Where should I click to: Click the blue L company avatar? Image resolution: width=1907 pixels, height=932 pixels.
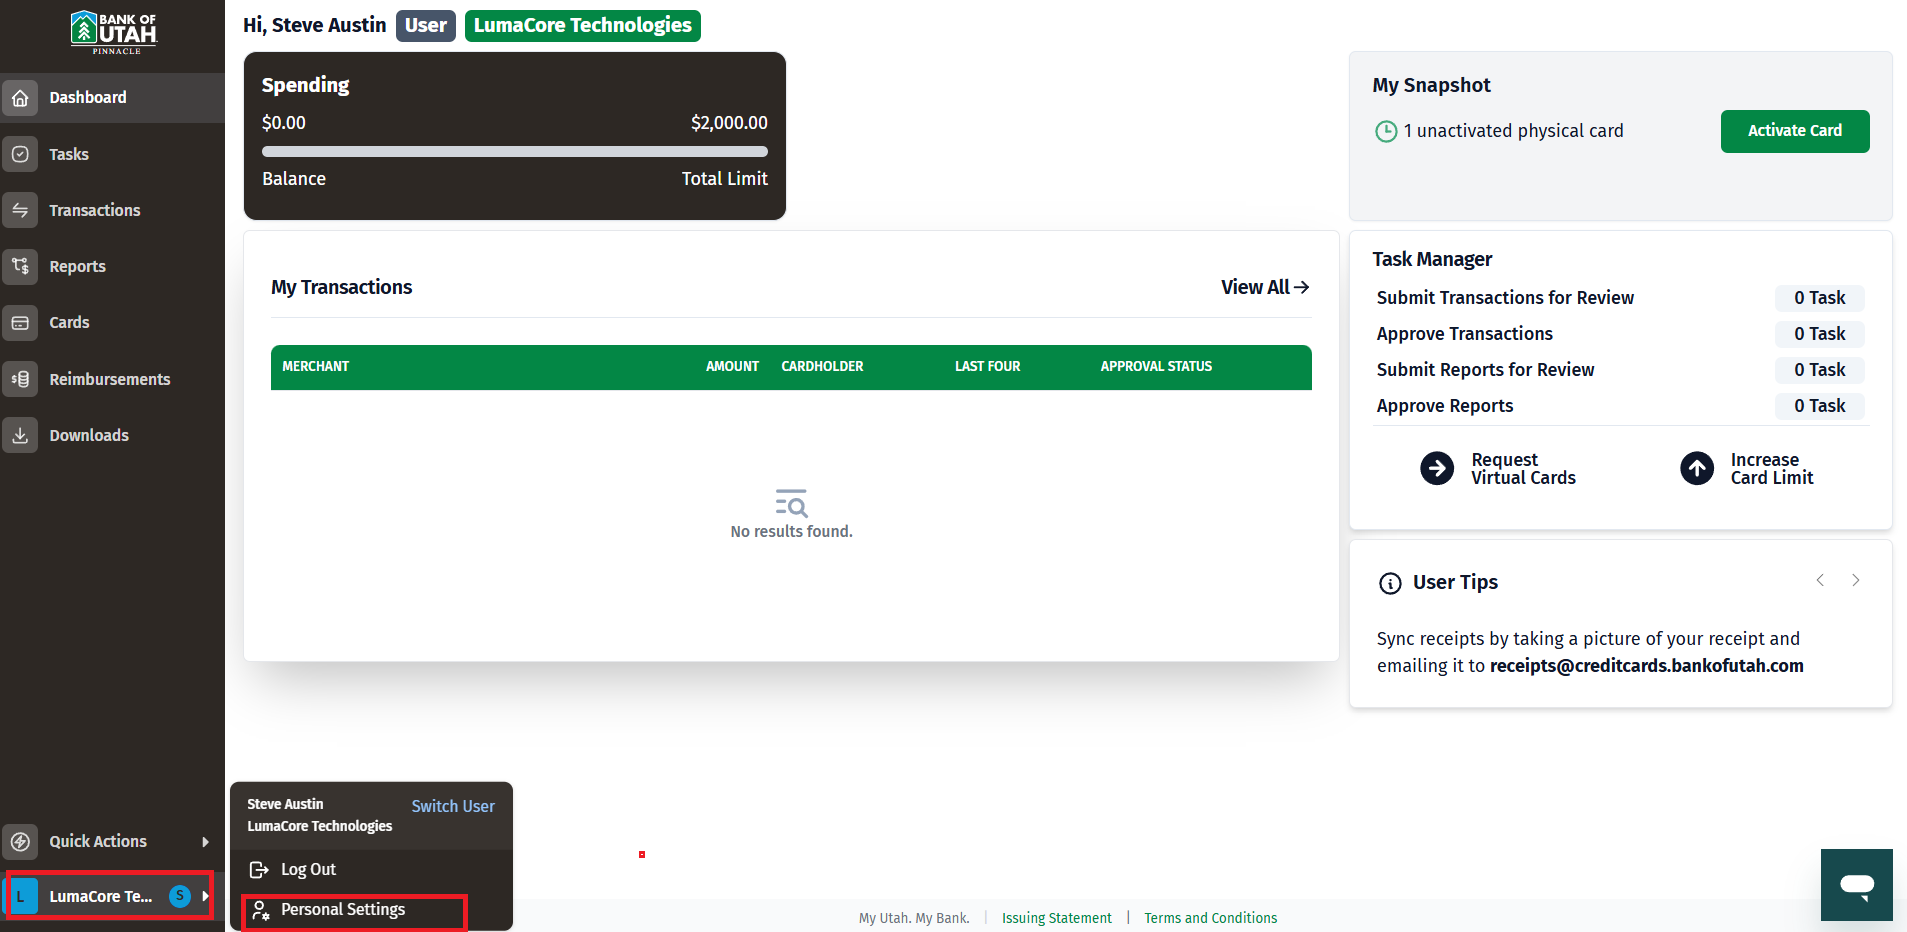tap(21, 896)
